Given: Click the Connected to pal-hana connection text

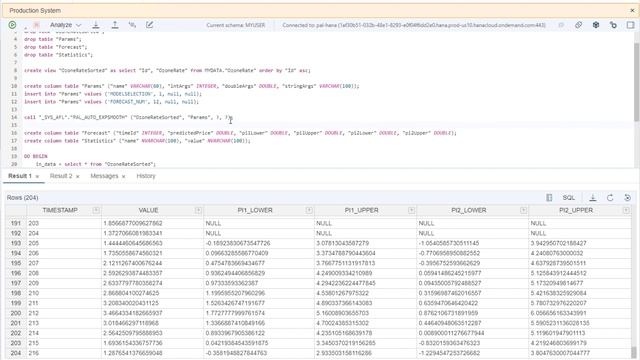Looking at the screenshot, I should click(414, 25).
